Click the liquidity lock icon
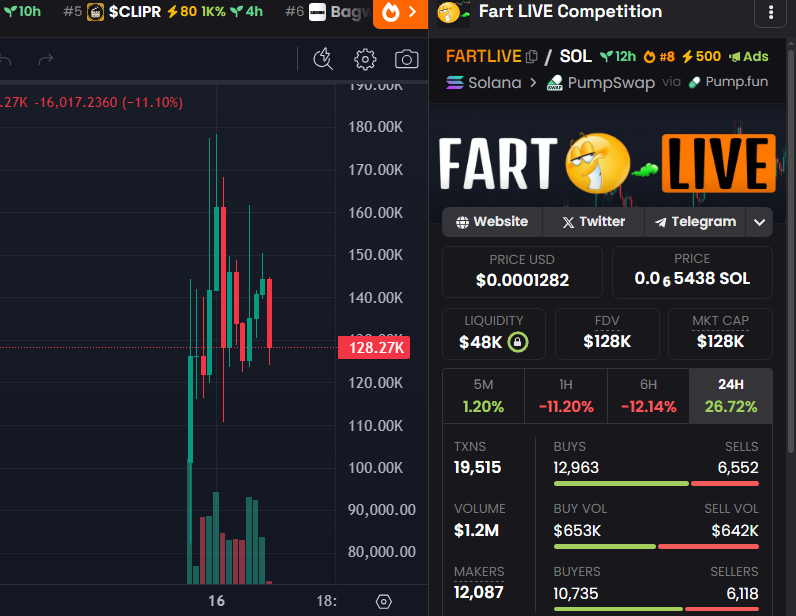796x616 pixels. click(518, 342)
